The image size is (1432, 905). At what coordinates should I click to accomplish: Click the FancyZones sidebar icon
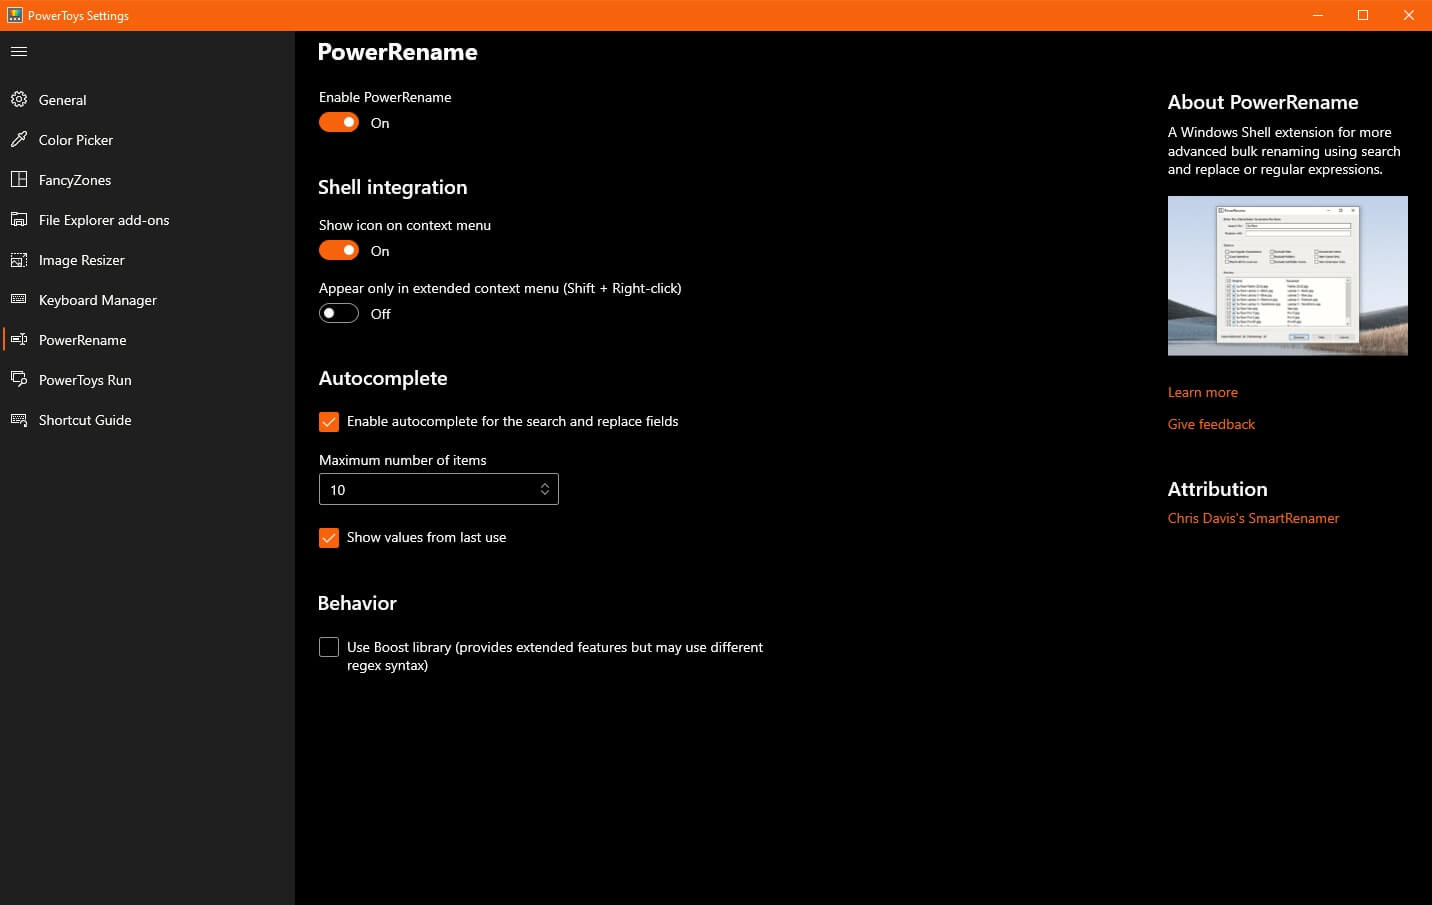[x=19, y=180]
